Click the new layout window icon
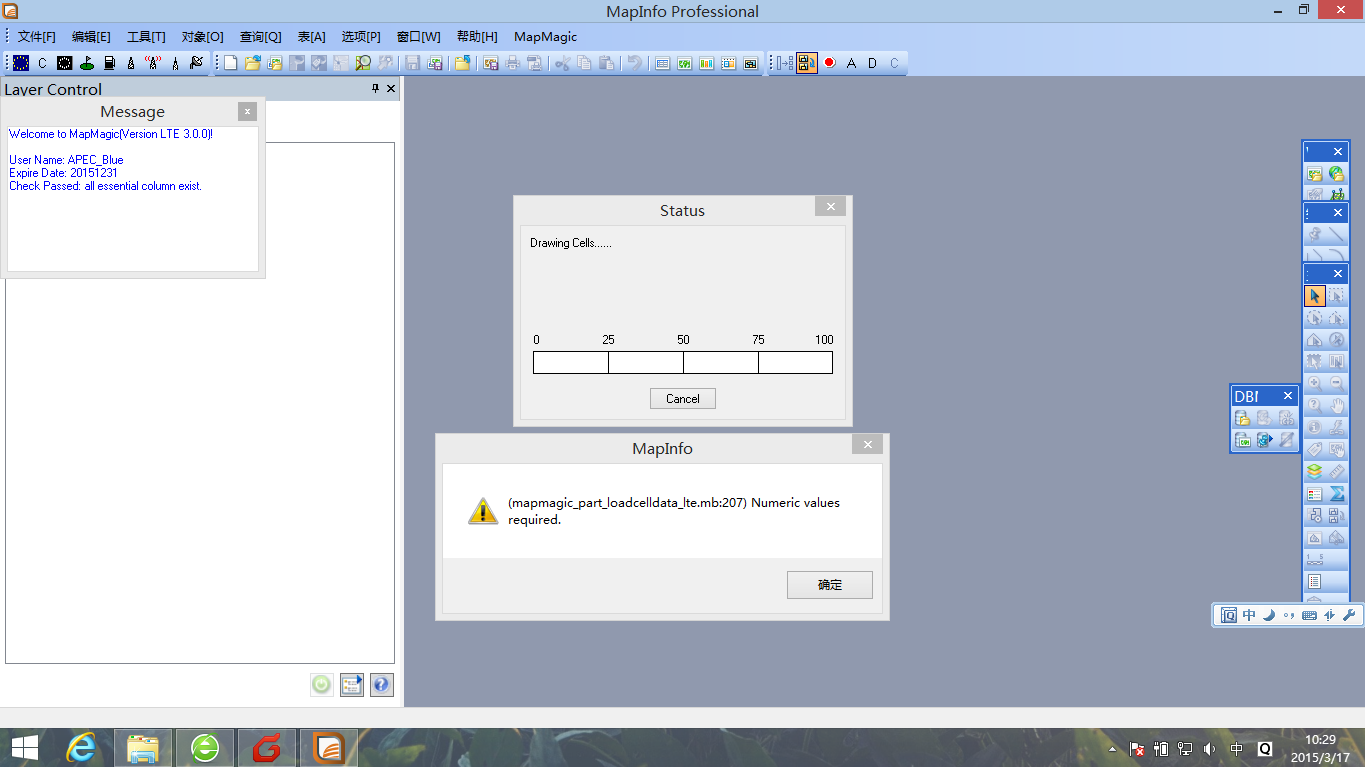The height and width of the screenshot is (767, 1365). point(728,63)
